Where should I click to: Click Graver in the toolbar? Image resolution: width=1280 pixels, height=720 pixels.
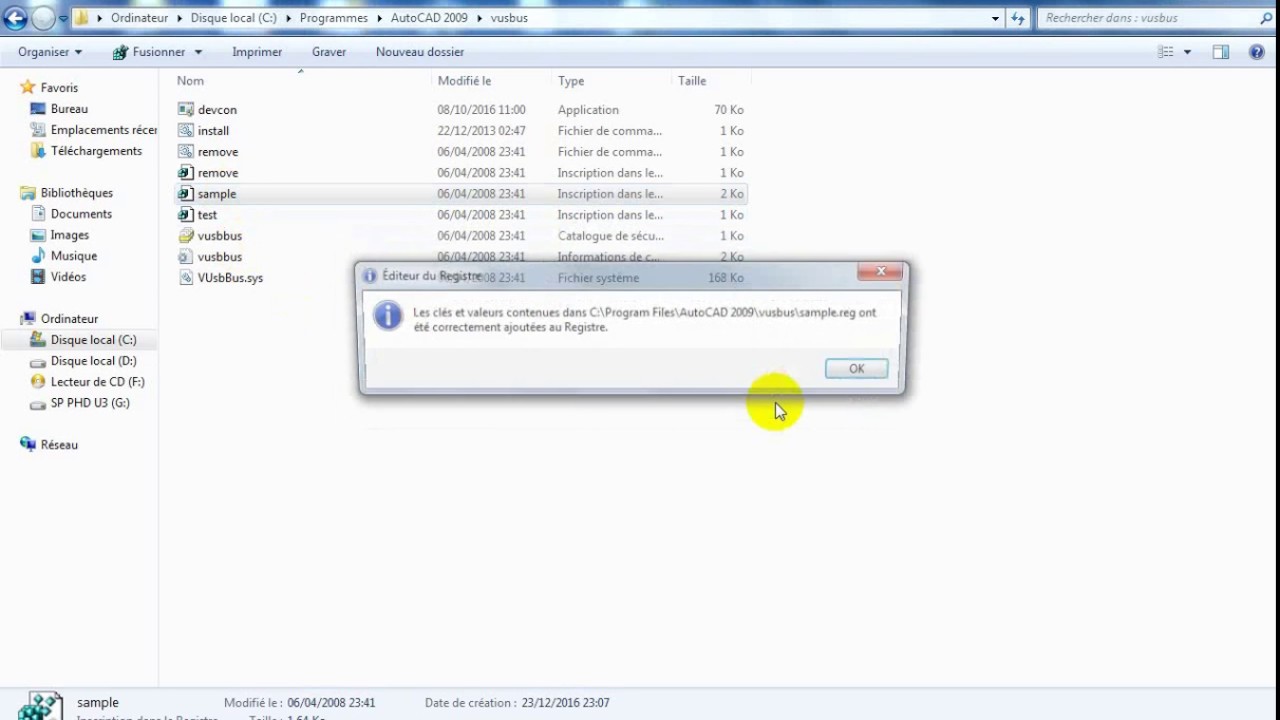[x=329, y=52]
